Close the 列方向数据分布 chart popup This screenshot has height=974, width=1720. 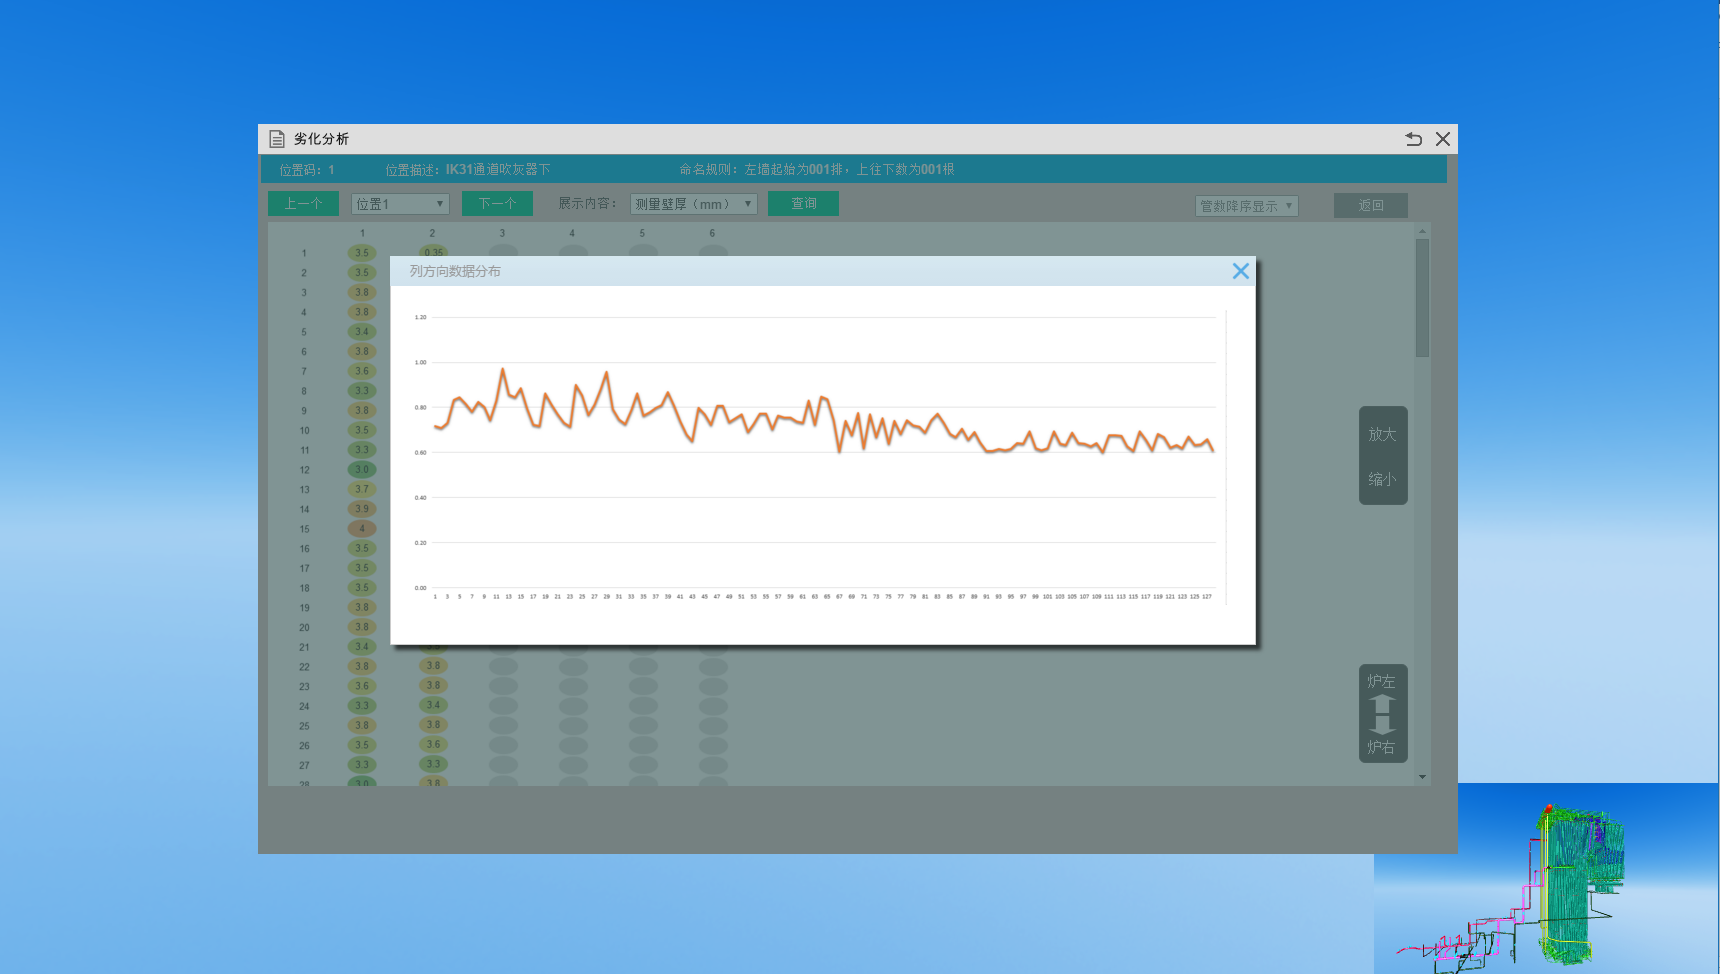(x=1240, y=271)
